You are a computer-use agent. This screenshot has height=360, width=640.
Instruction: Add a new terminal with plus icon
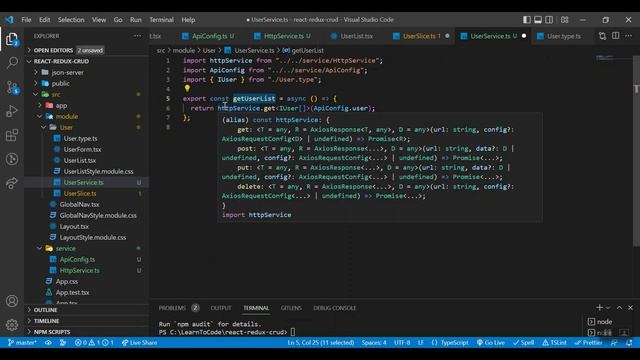click(599, 307)
